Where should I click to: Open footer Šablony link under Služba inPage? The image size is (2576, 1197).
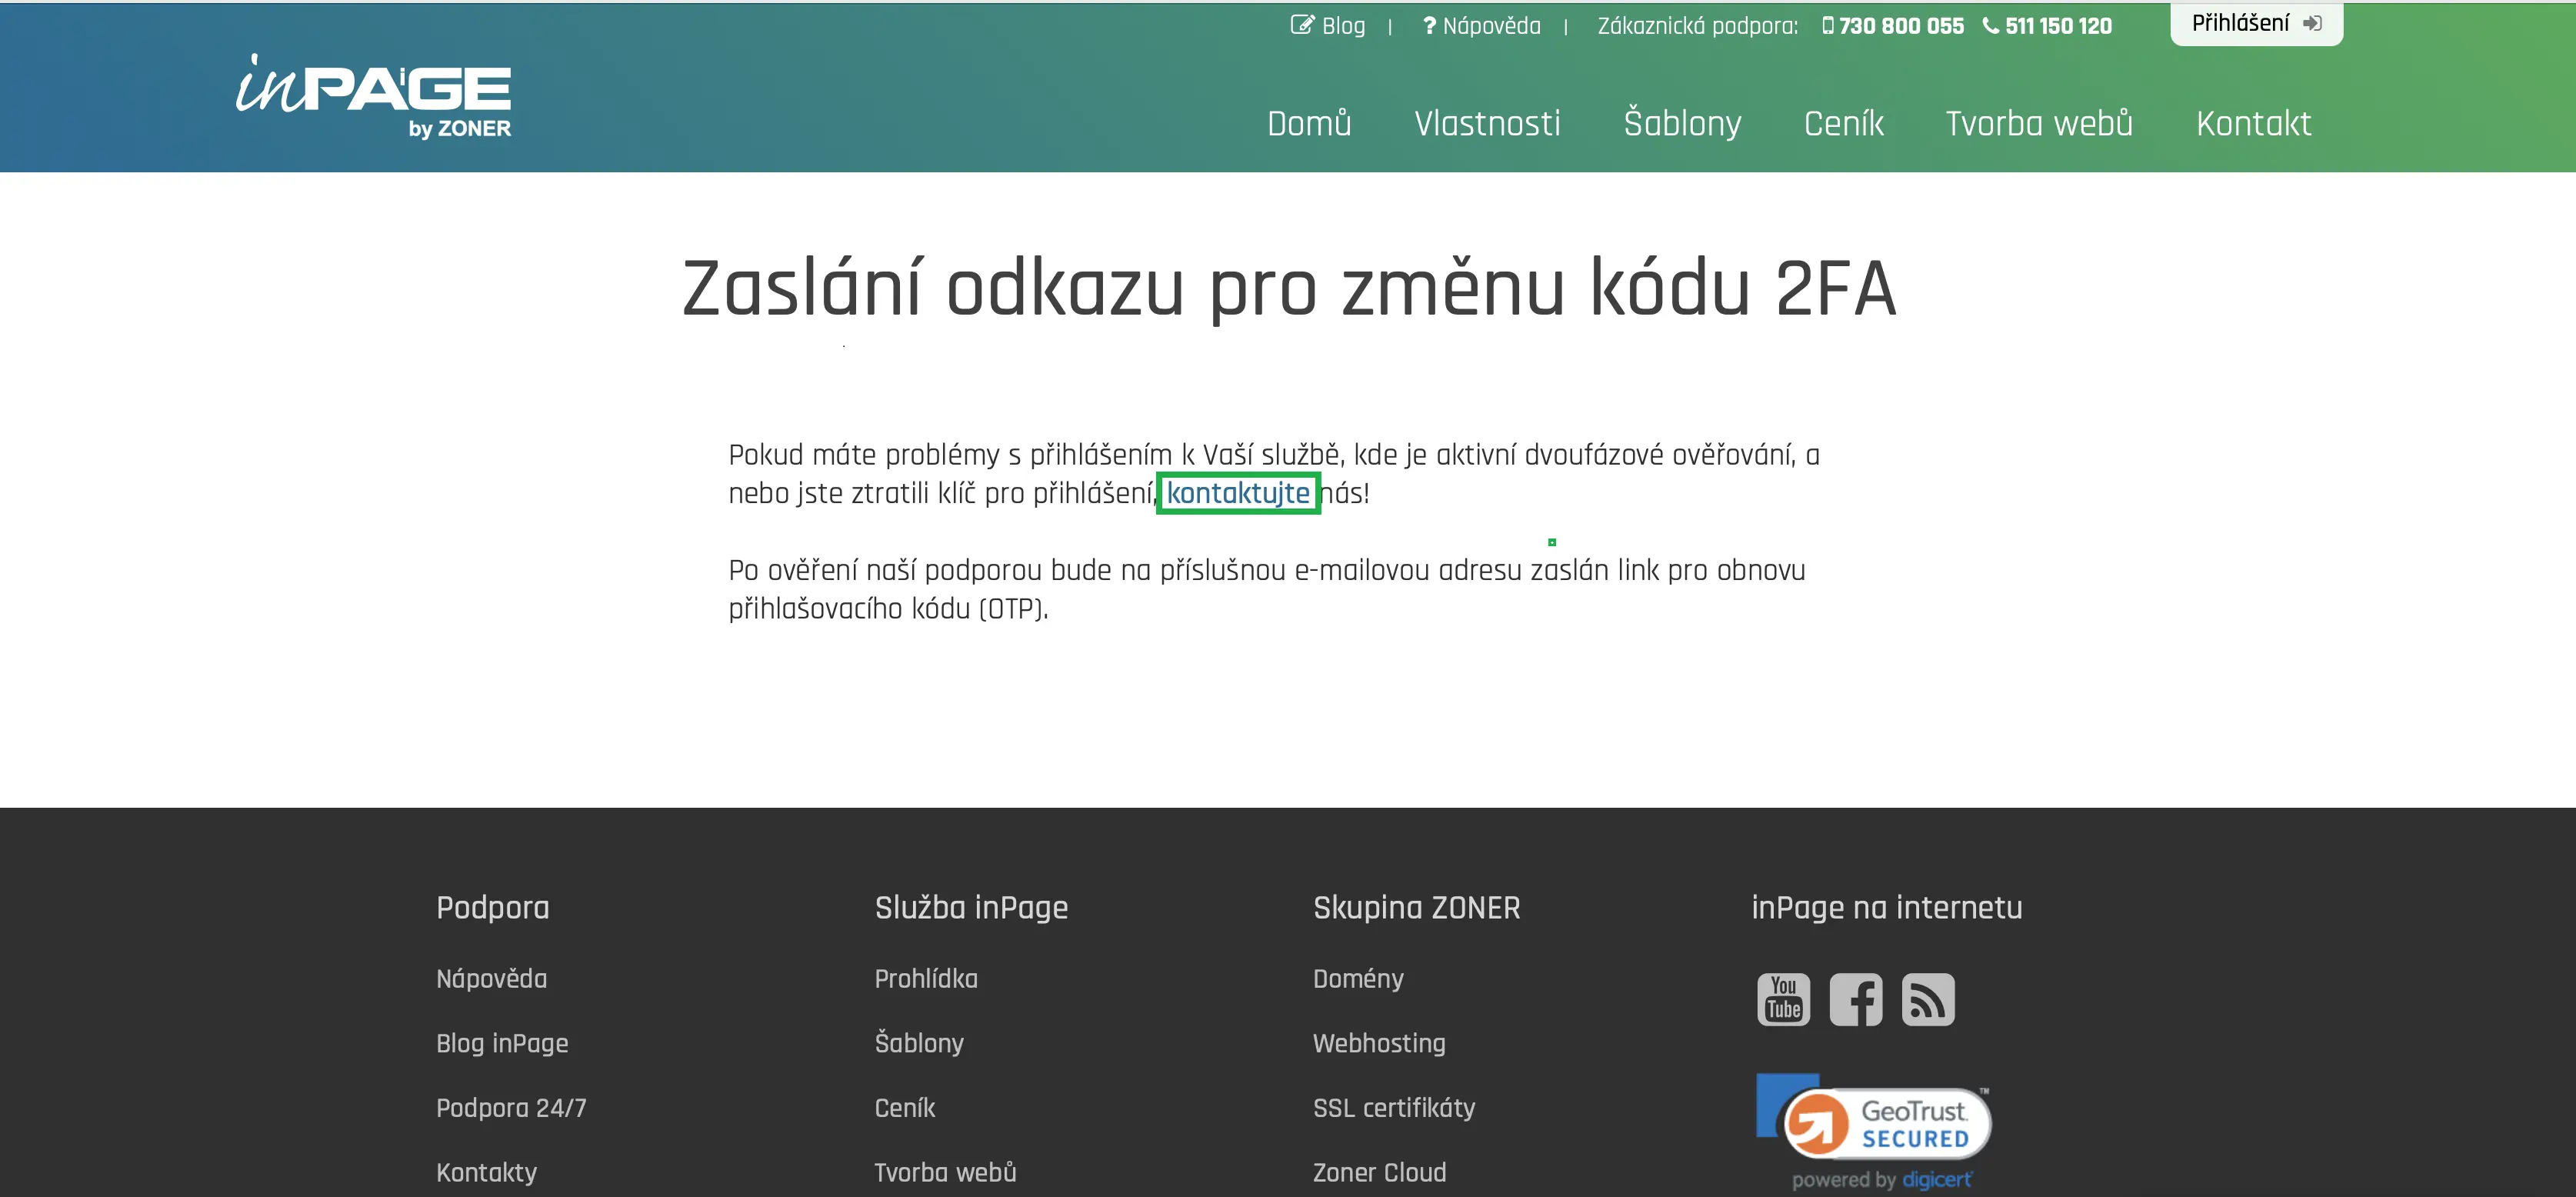point(919,1042)
